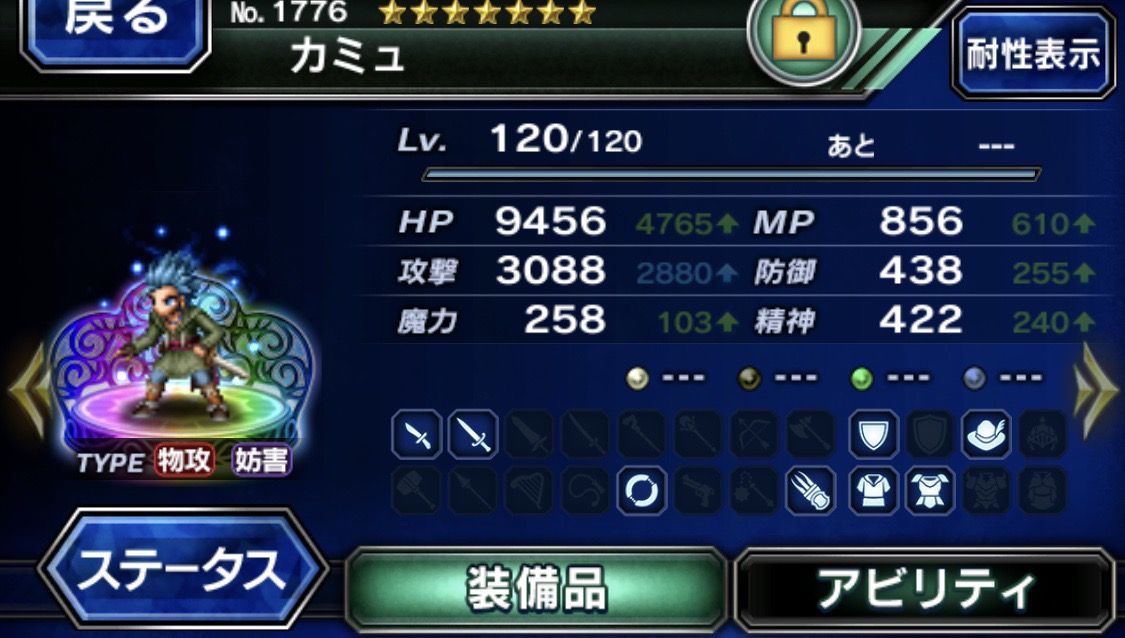The width and height of the screenshot is (1125, 638).
Task: Tap the 耐性表示 button
Action: point(1033,54)
